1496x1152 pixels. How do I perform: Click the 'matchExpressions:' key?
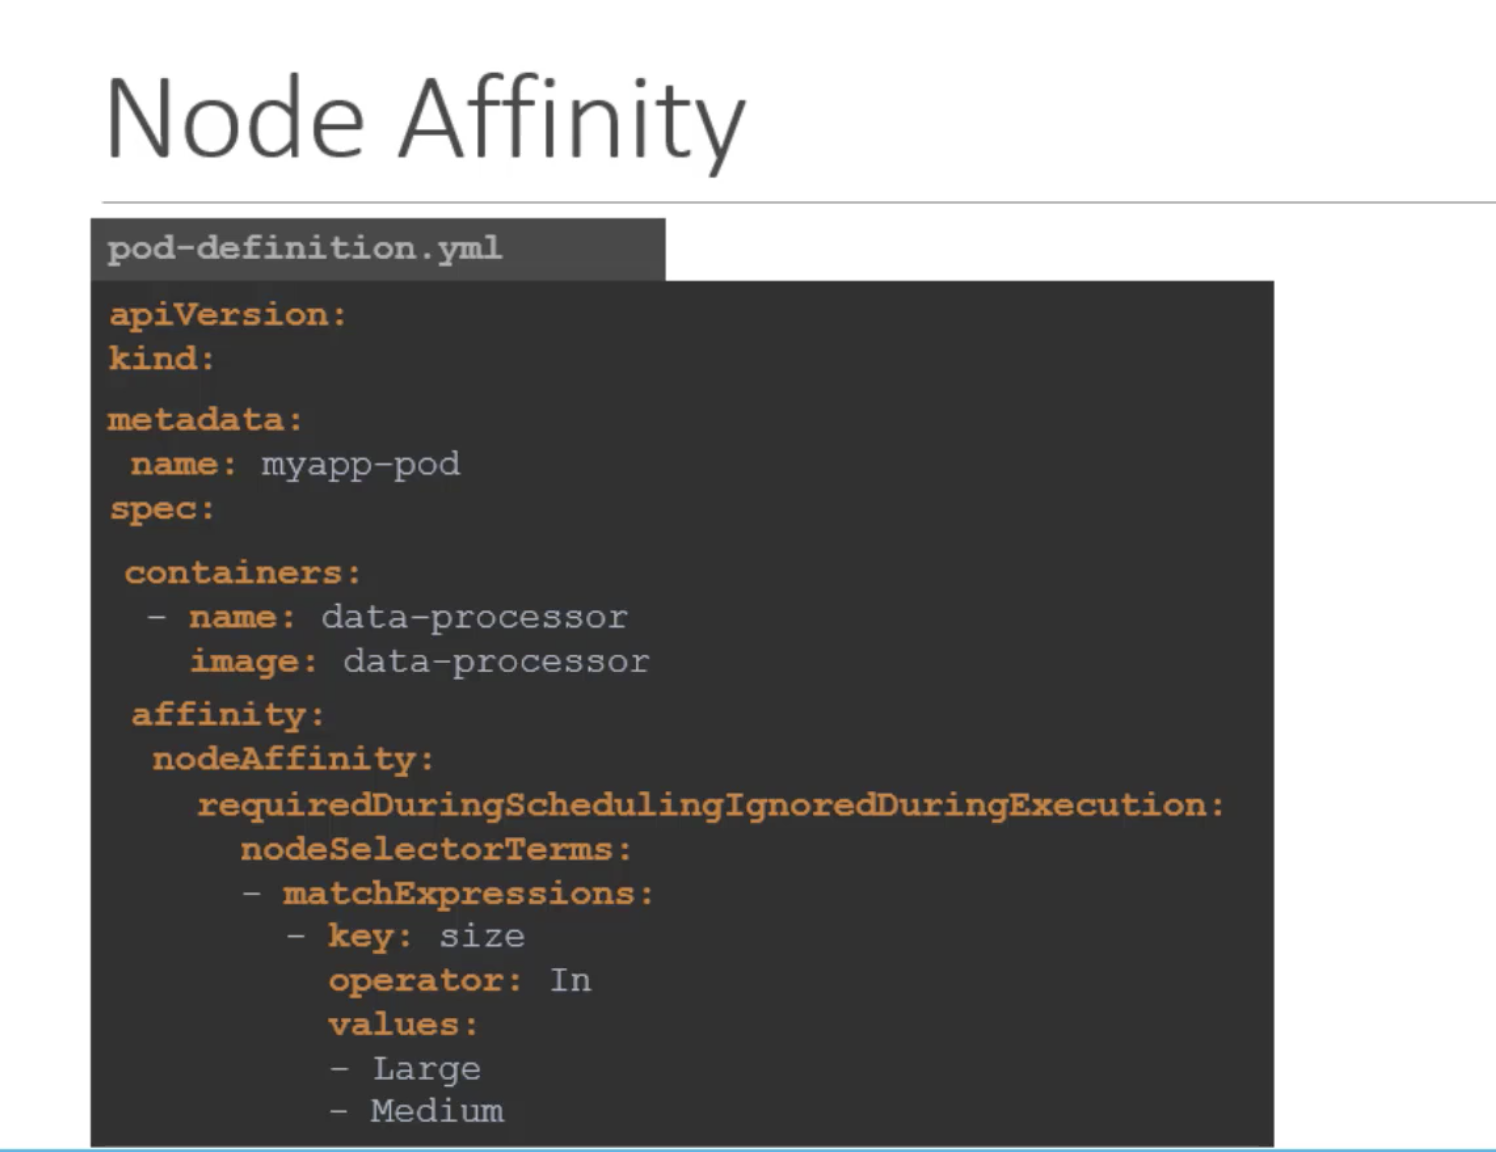468,894
